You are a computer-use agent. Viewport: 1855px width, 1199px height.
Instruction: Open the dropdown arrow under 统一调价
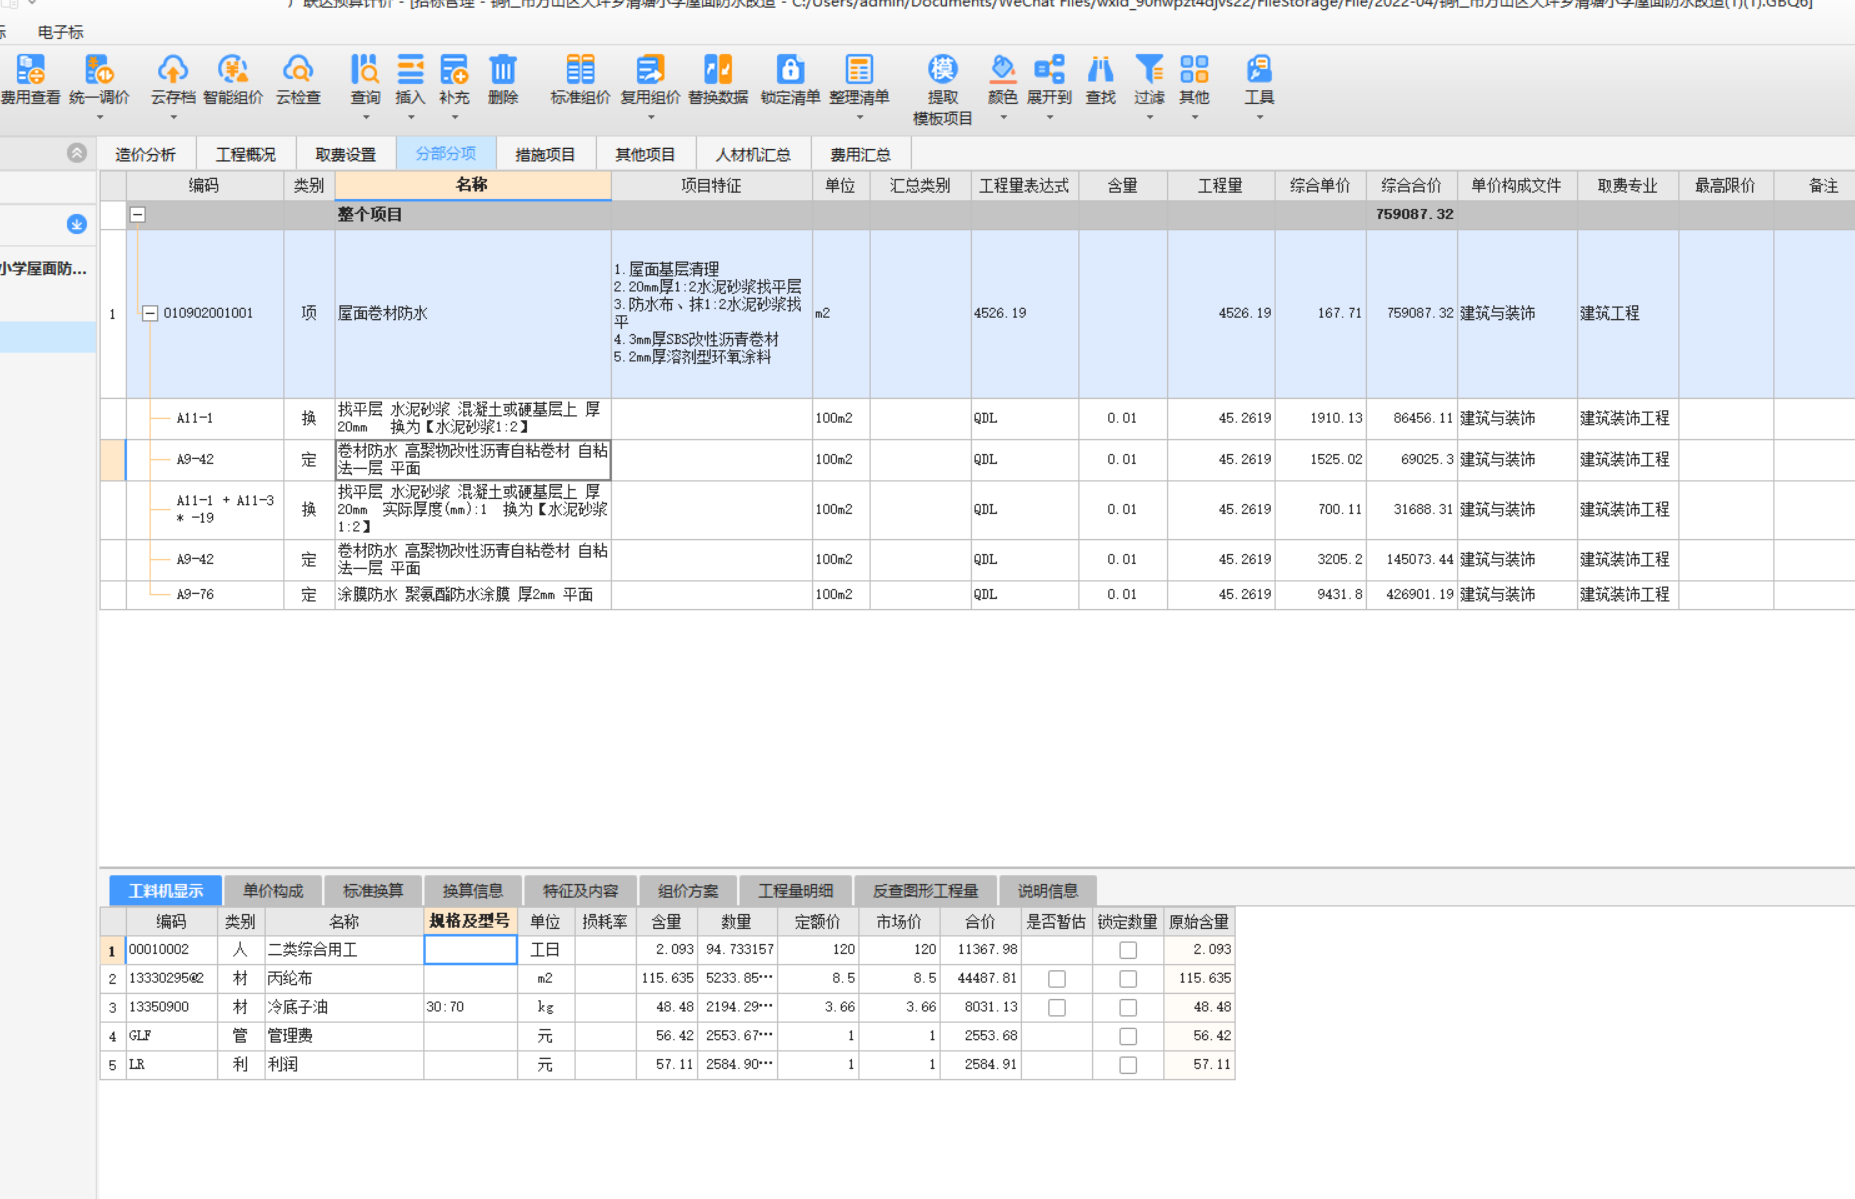click(99, 118)
